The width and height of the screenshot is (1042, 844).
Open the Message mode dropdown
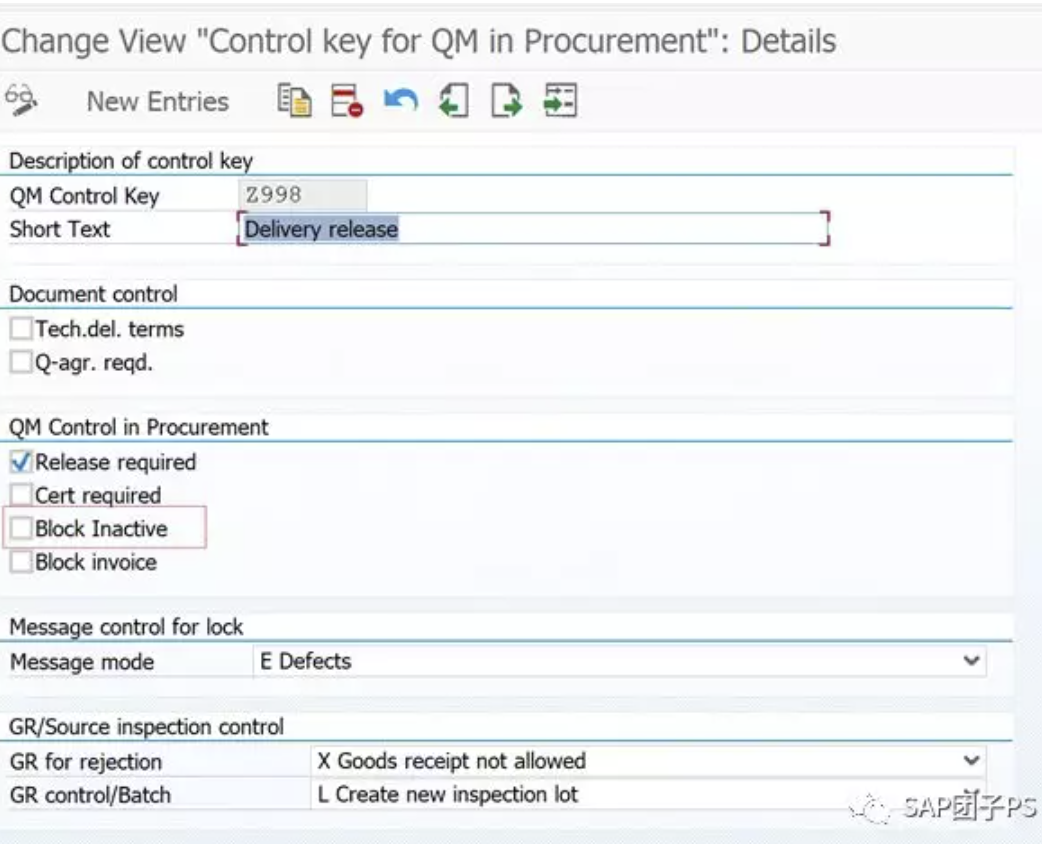pyautogui.click(x=972, y=661)
